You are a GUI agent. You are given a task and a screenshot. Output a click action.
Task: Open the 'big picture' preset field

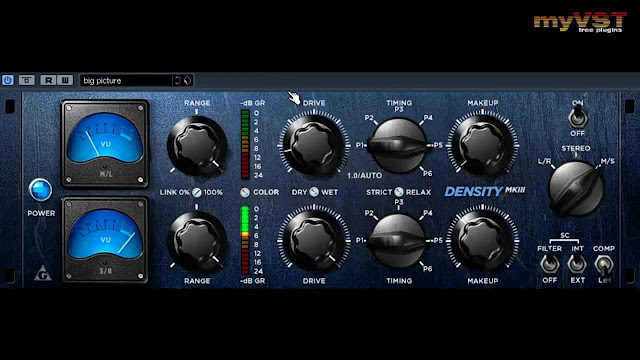coord(127,80)
